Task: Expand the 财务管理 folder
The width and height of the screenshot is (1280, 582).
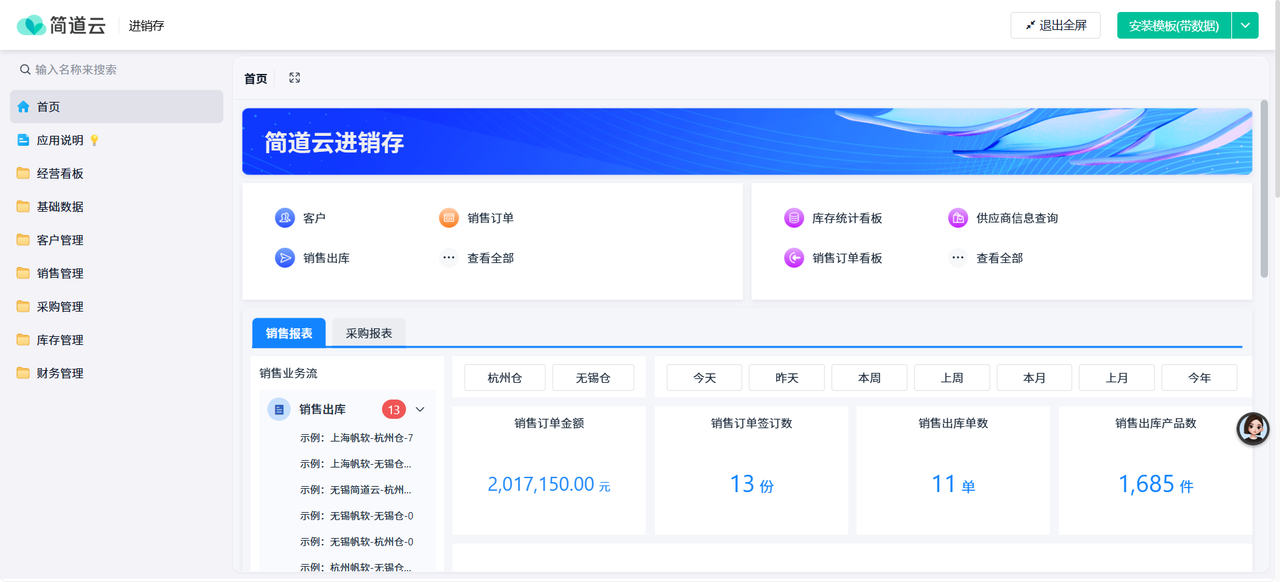Action: (116, 373)
